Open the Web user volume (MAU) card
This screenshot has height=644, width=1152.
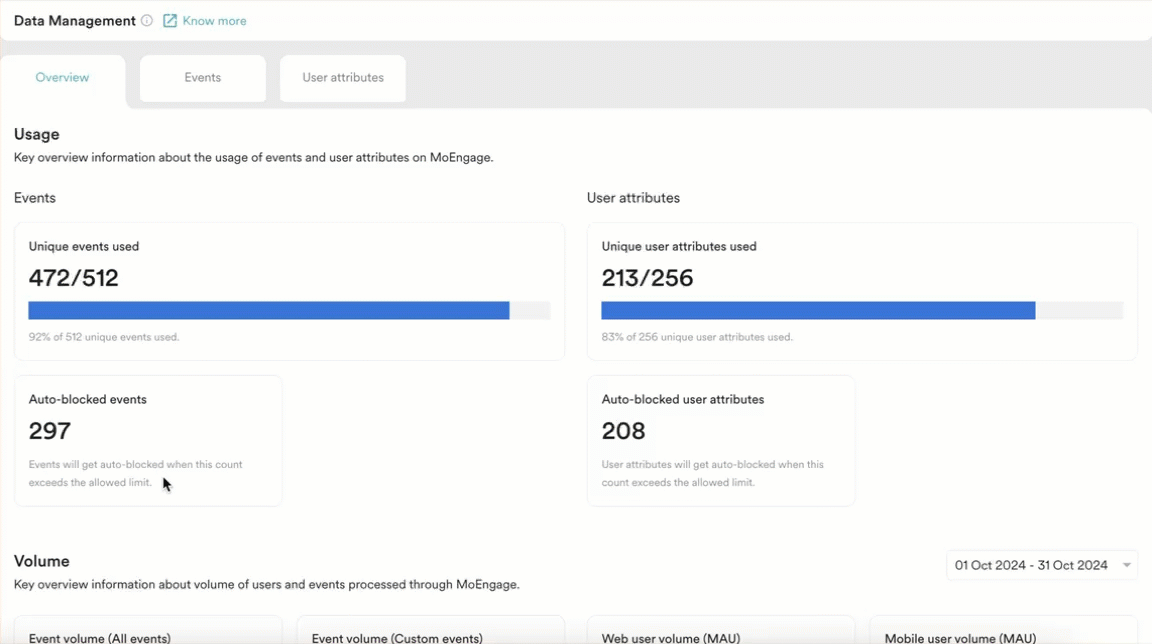click(721, 631)
